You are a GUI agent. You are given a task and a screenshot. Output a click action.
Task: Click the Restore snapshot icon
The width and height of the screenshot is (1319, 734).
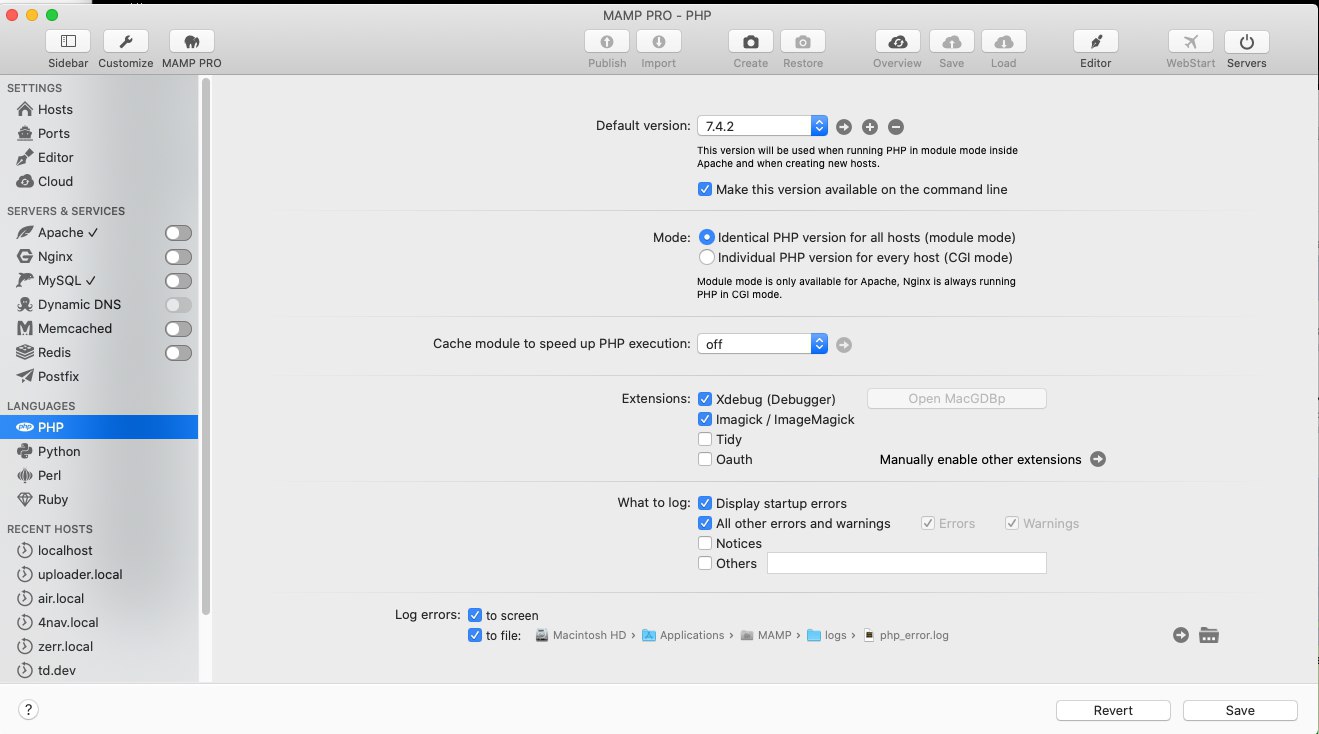click(x=803, y=42)
